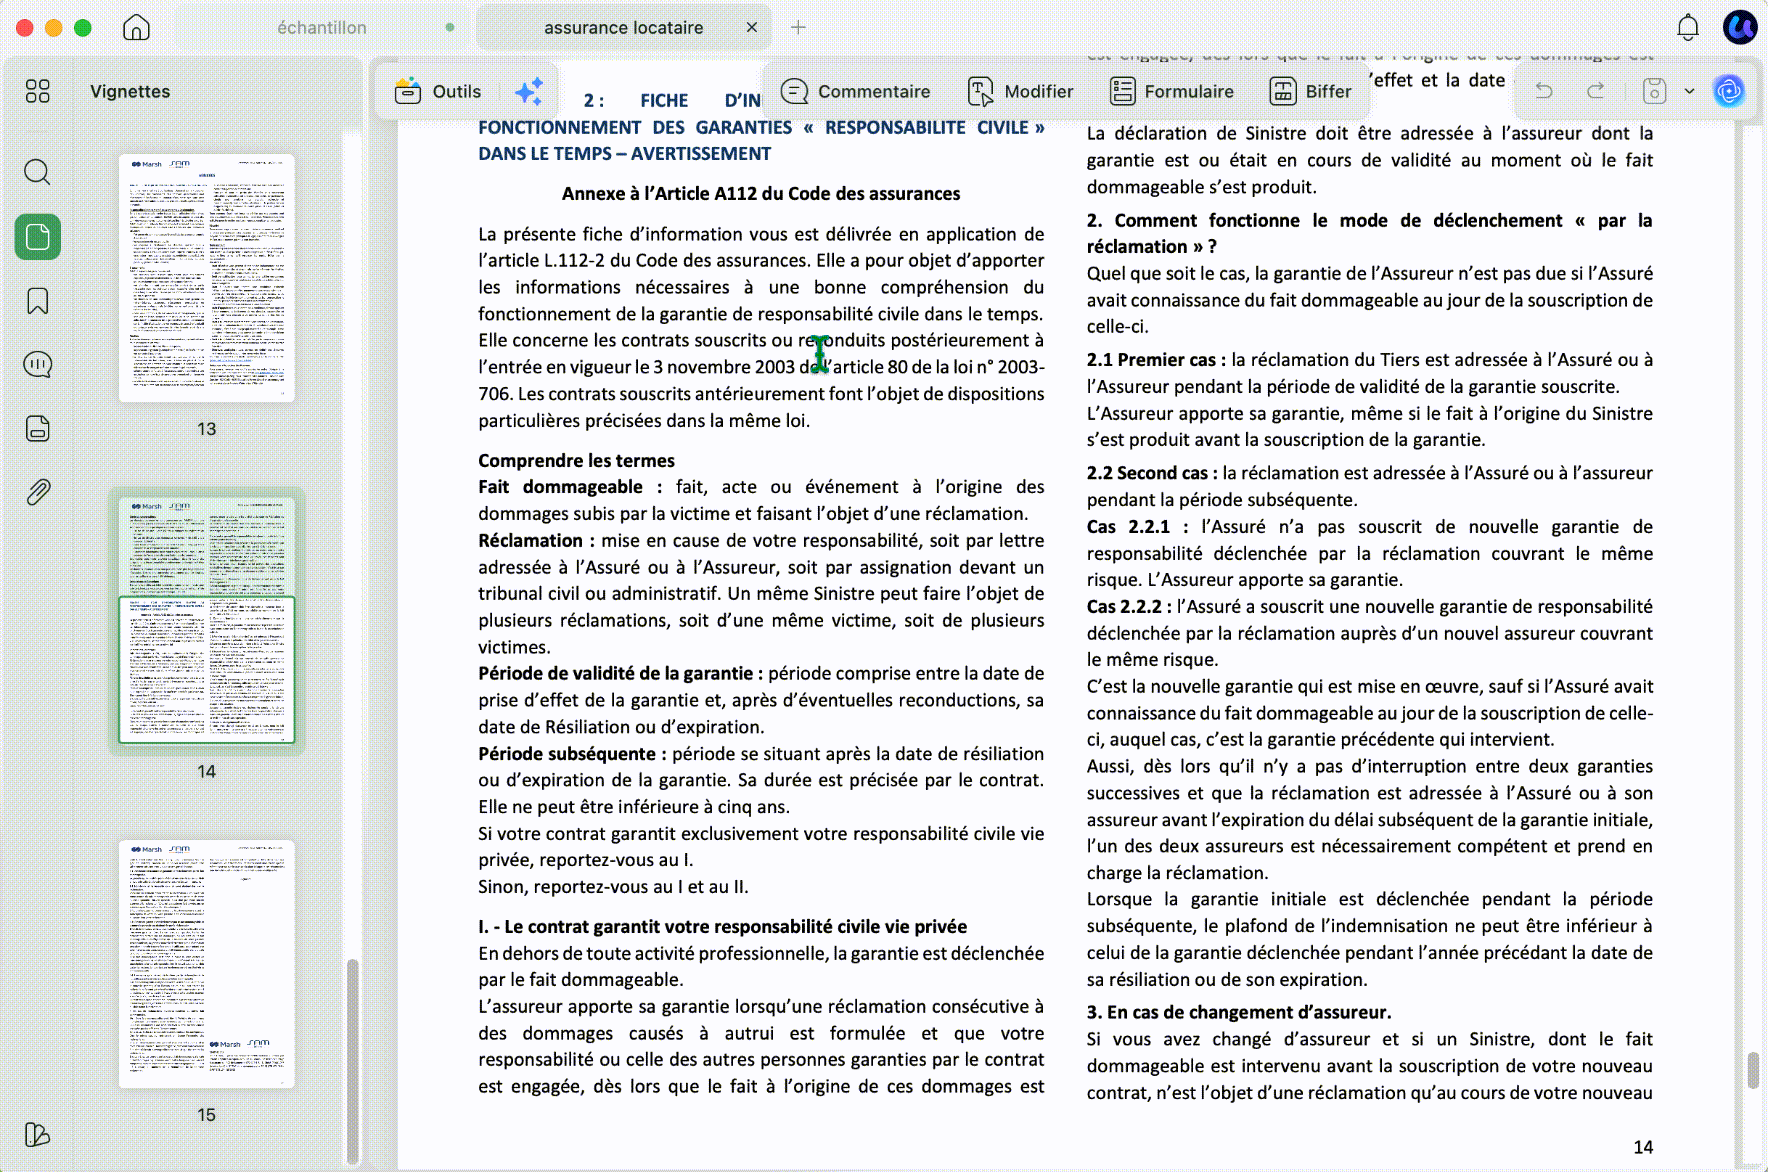Open the bookmarks panel
Viewport: 1768px width, 1172px height.
point(37,301)
